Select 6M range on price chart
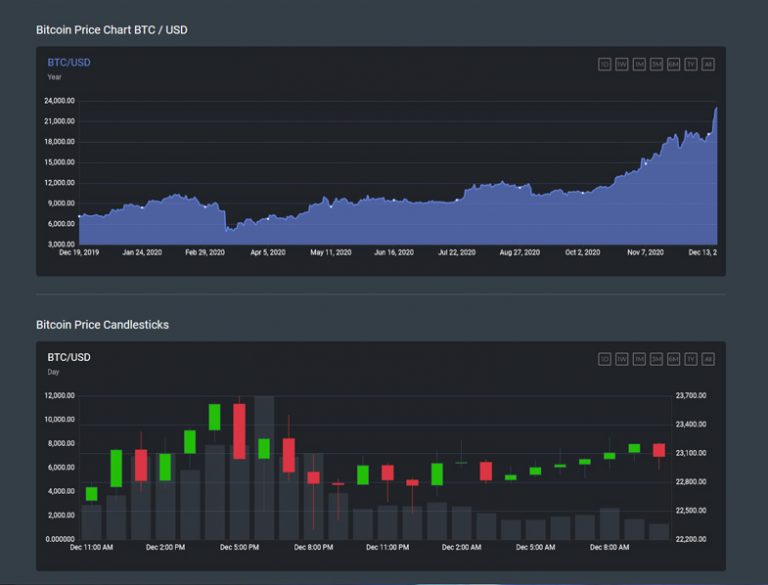Viewport: 768px width, 585px height. pyautogui.click(x=673, y=64)
